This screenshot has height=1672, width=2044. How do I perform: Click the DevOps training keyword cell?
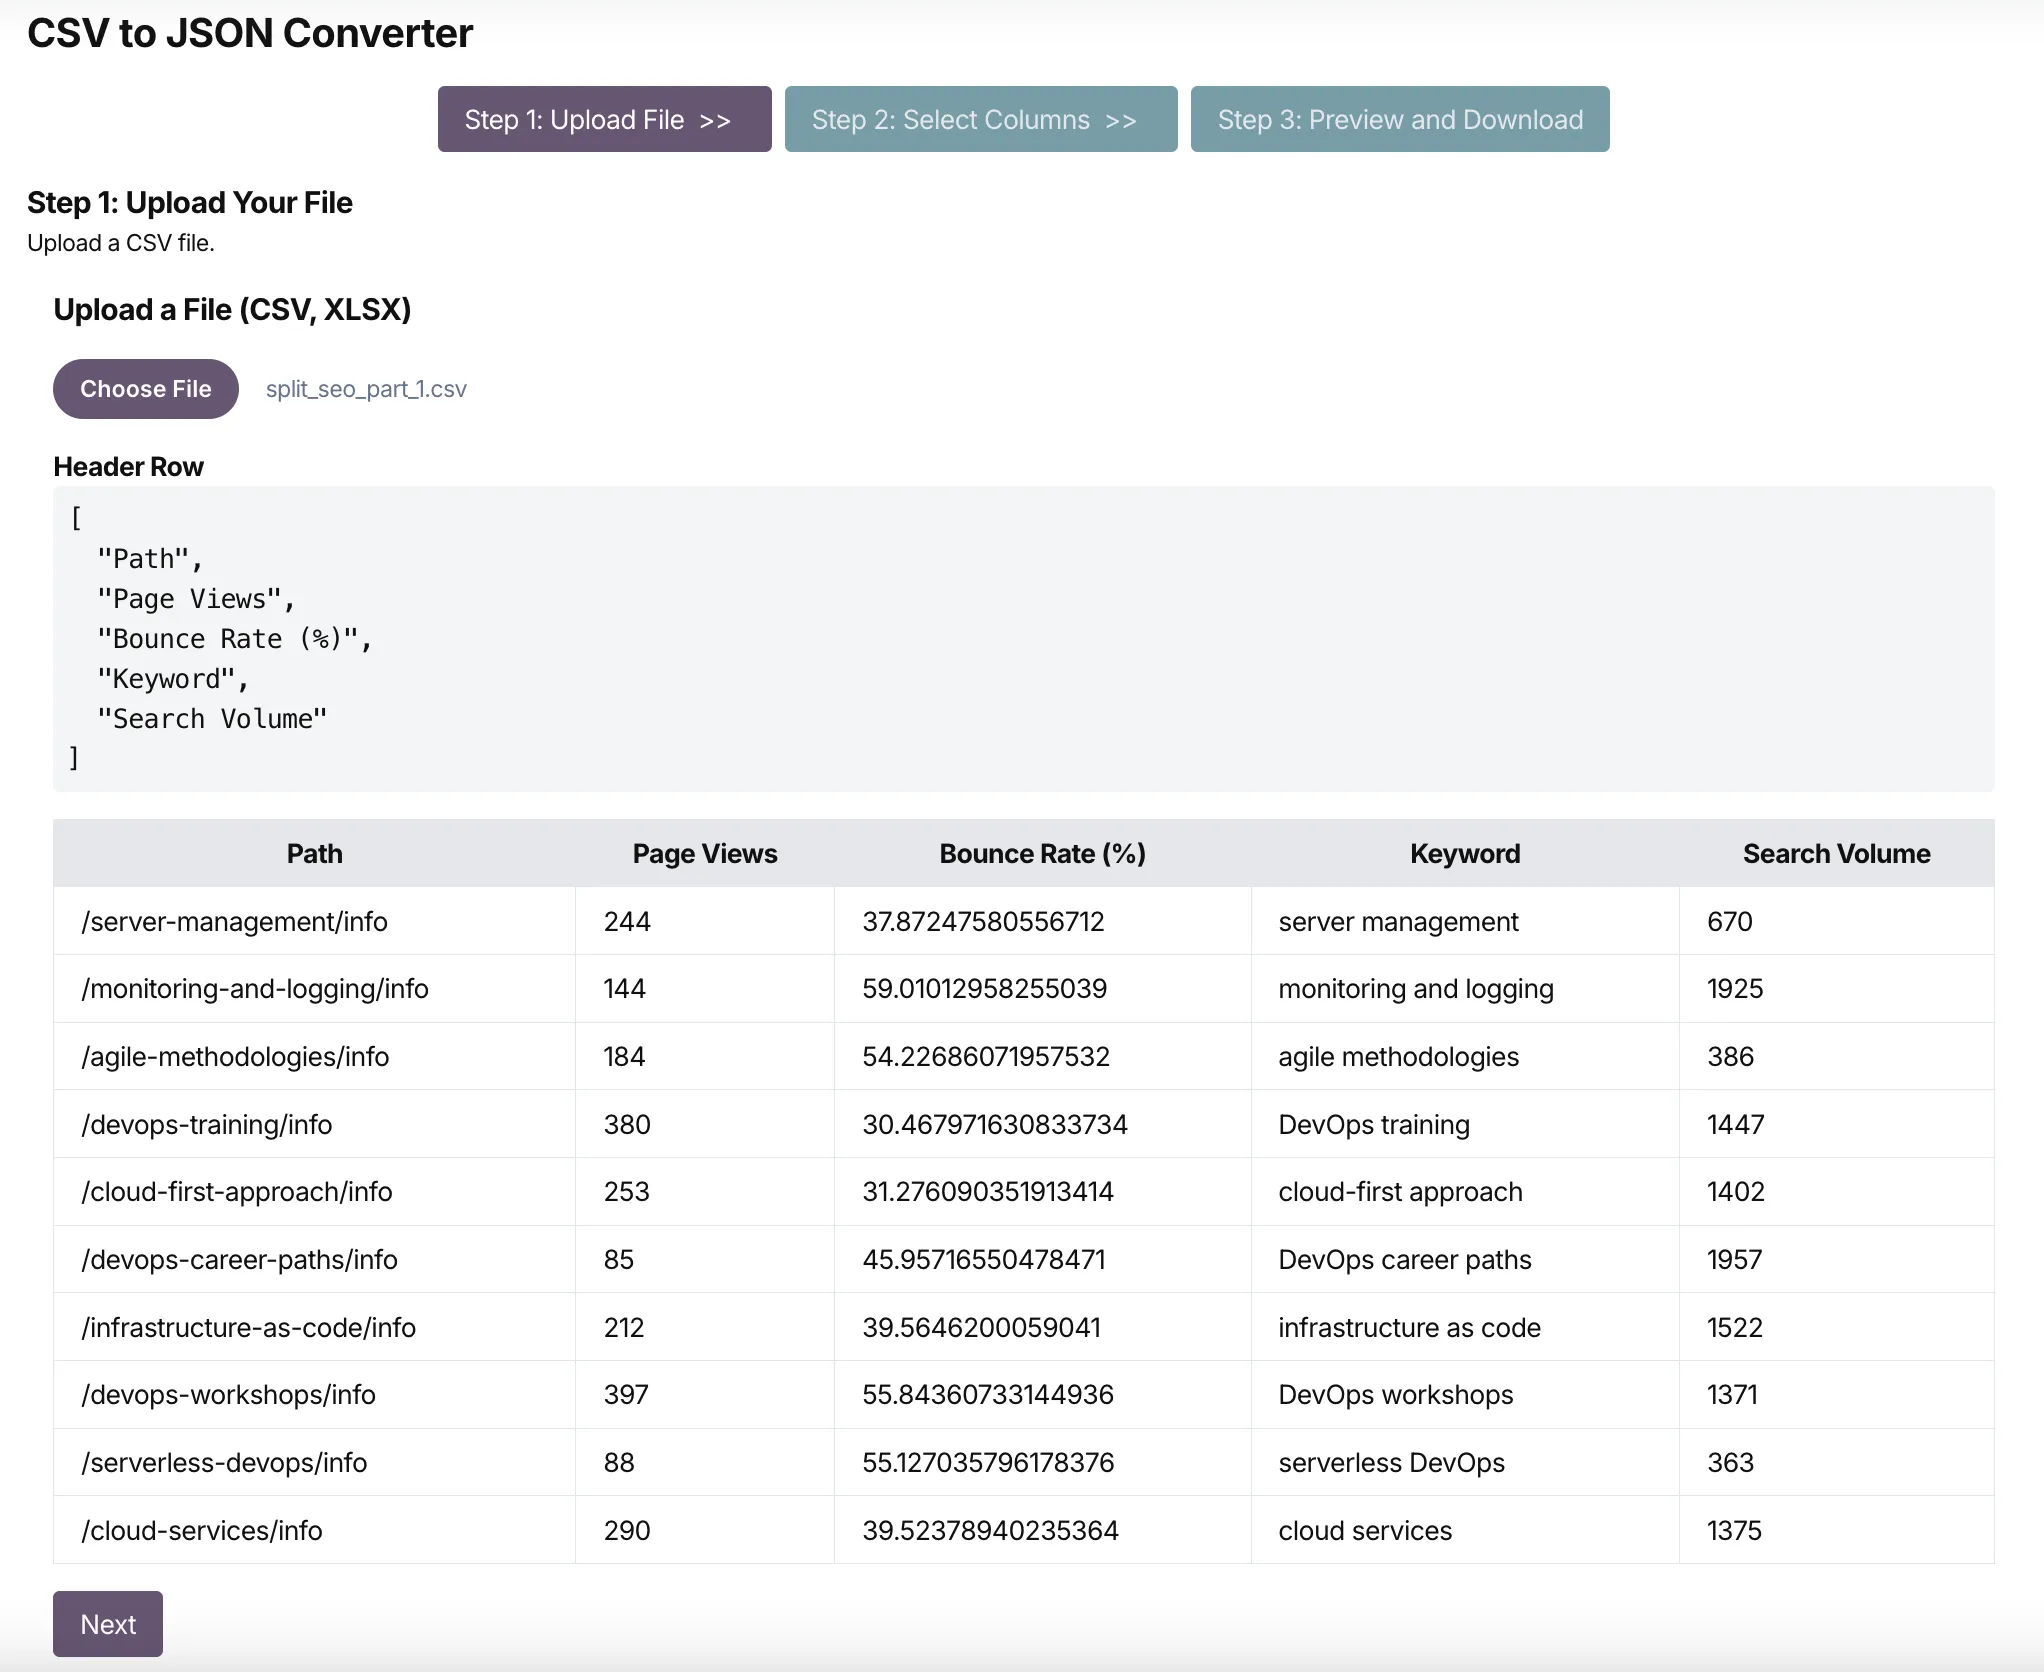point(1373,1124)
